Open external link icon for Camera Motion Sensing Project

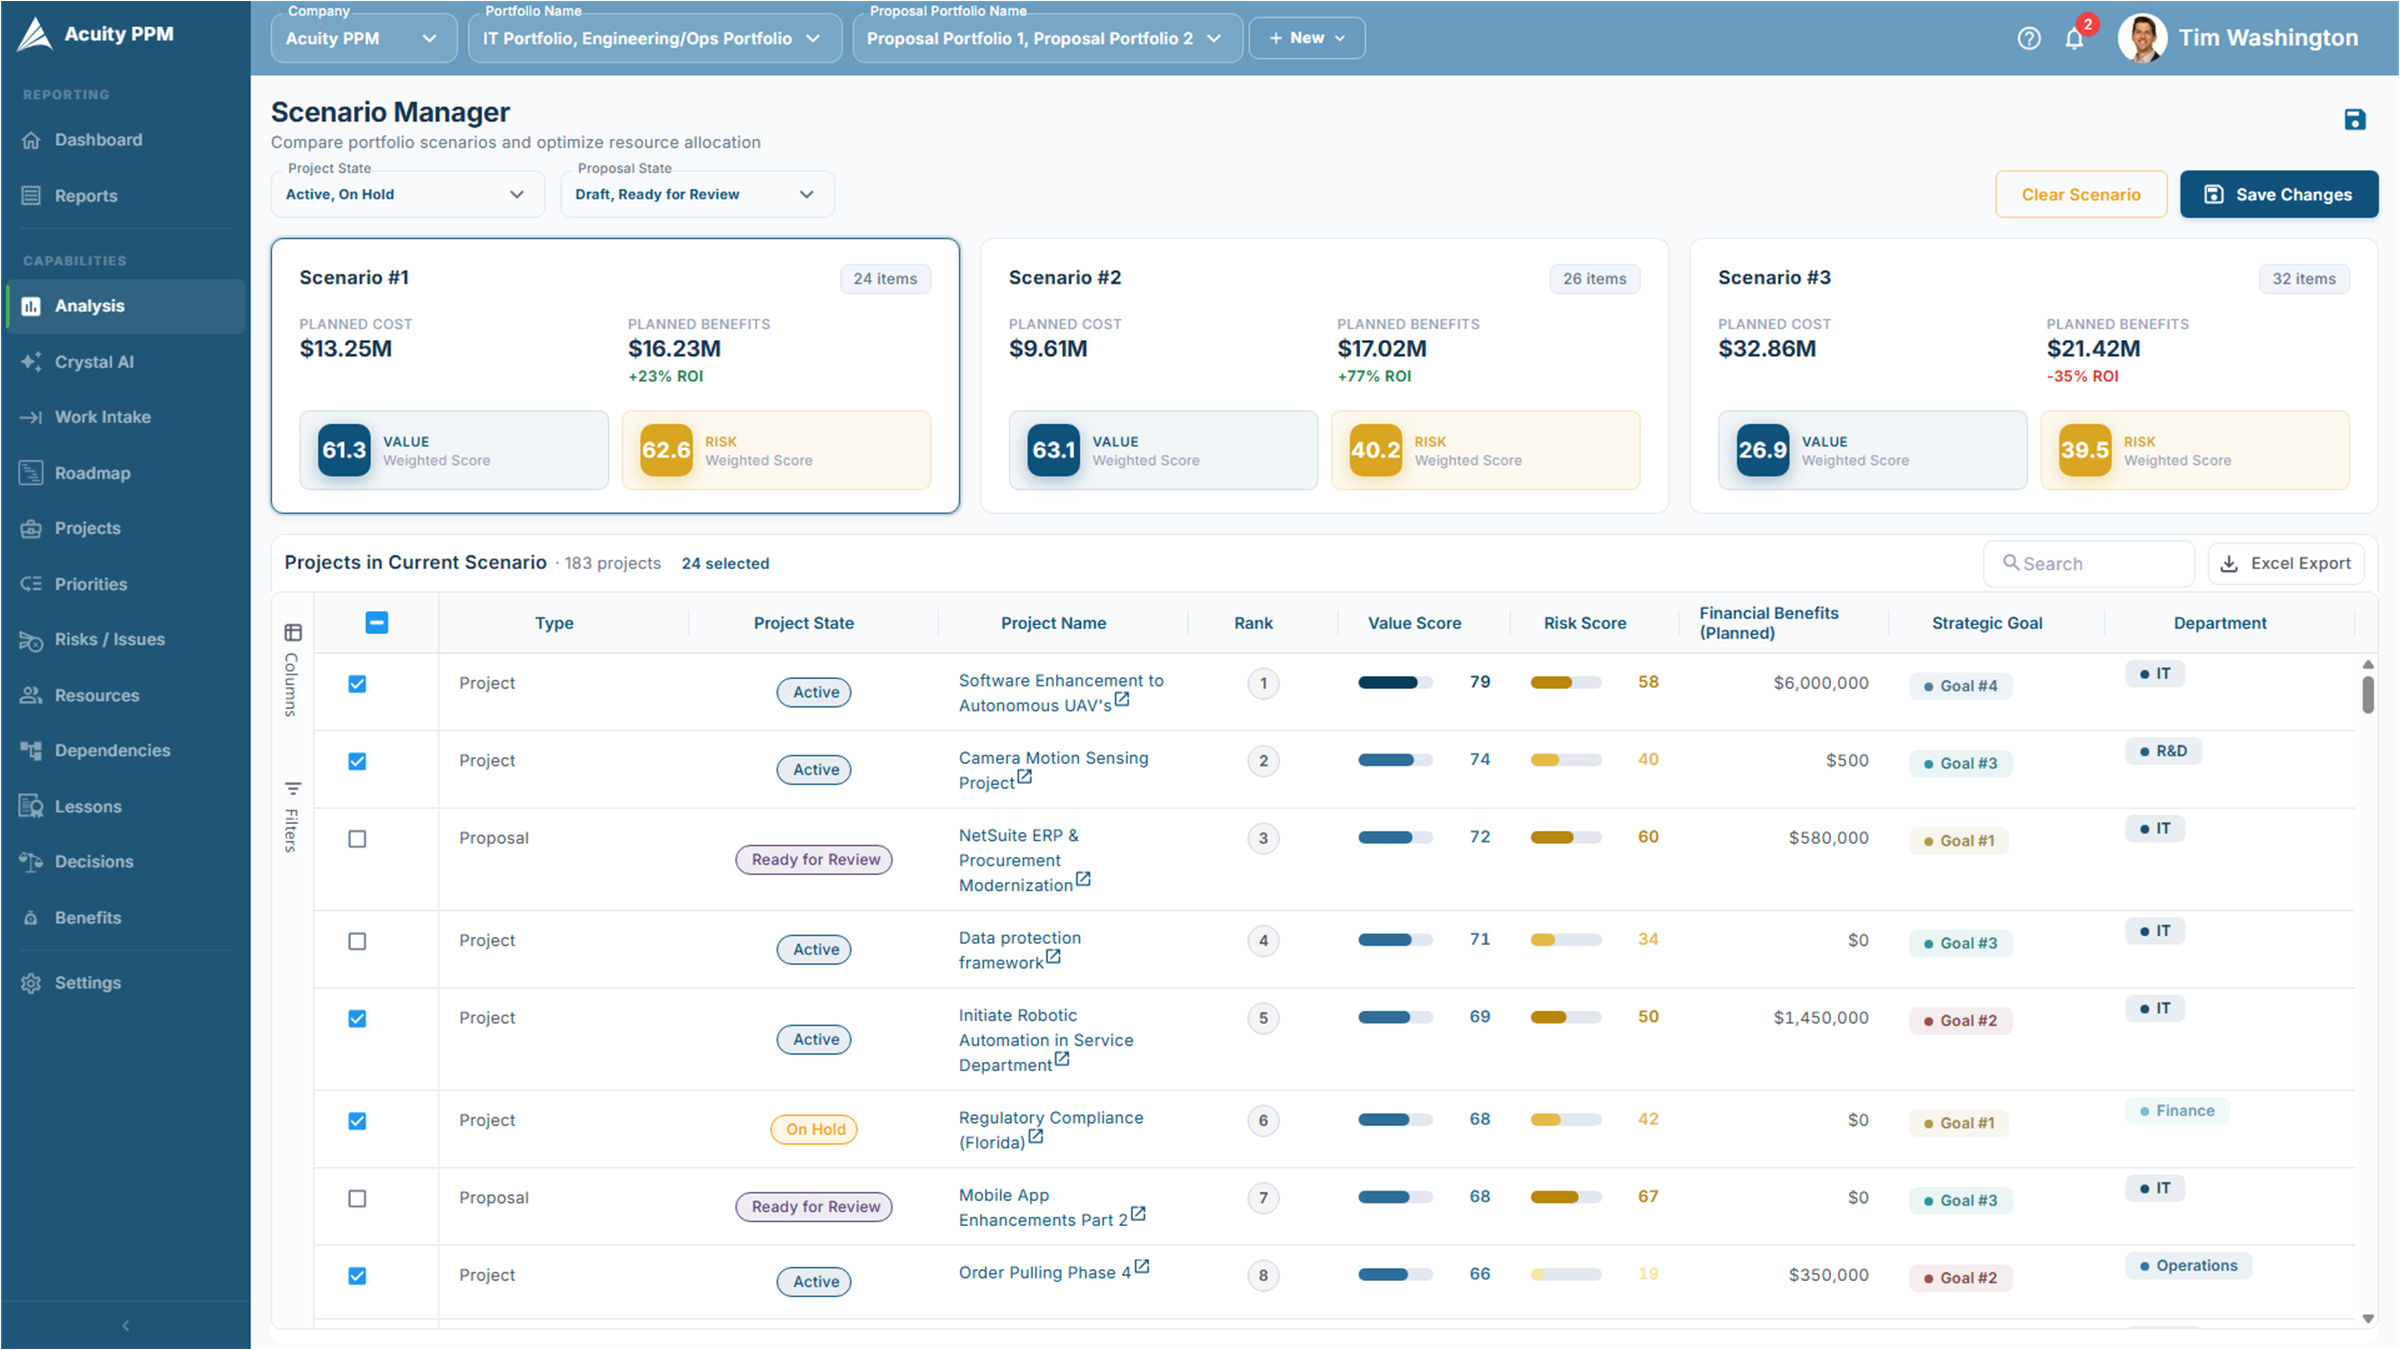(1024, 776)
